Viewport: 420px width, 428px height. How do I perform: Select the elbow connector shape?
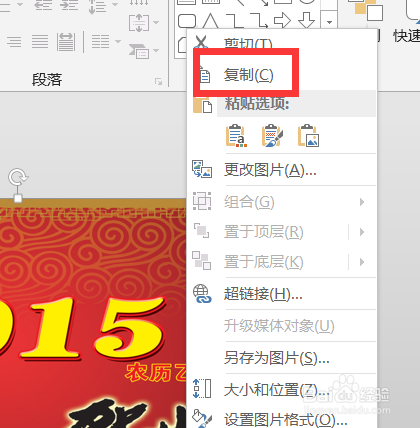[x=234, y=21]
